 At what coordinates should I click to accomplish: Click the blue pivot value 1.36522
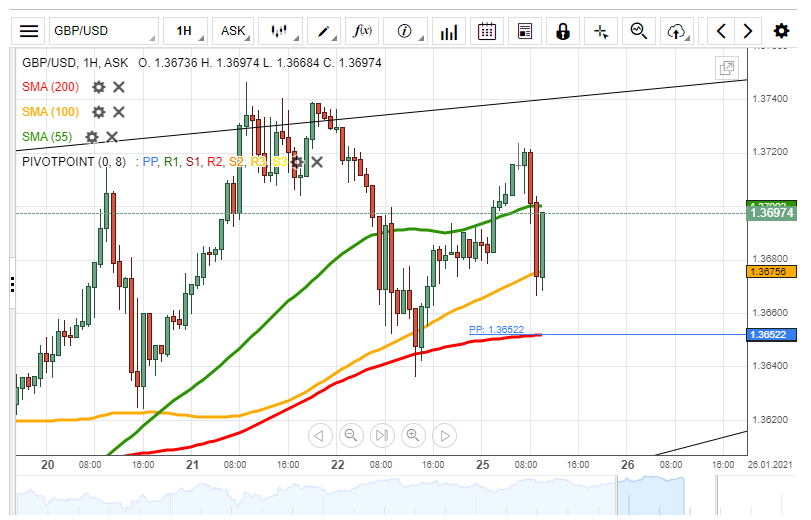pos(771,335)
